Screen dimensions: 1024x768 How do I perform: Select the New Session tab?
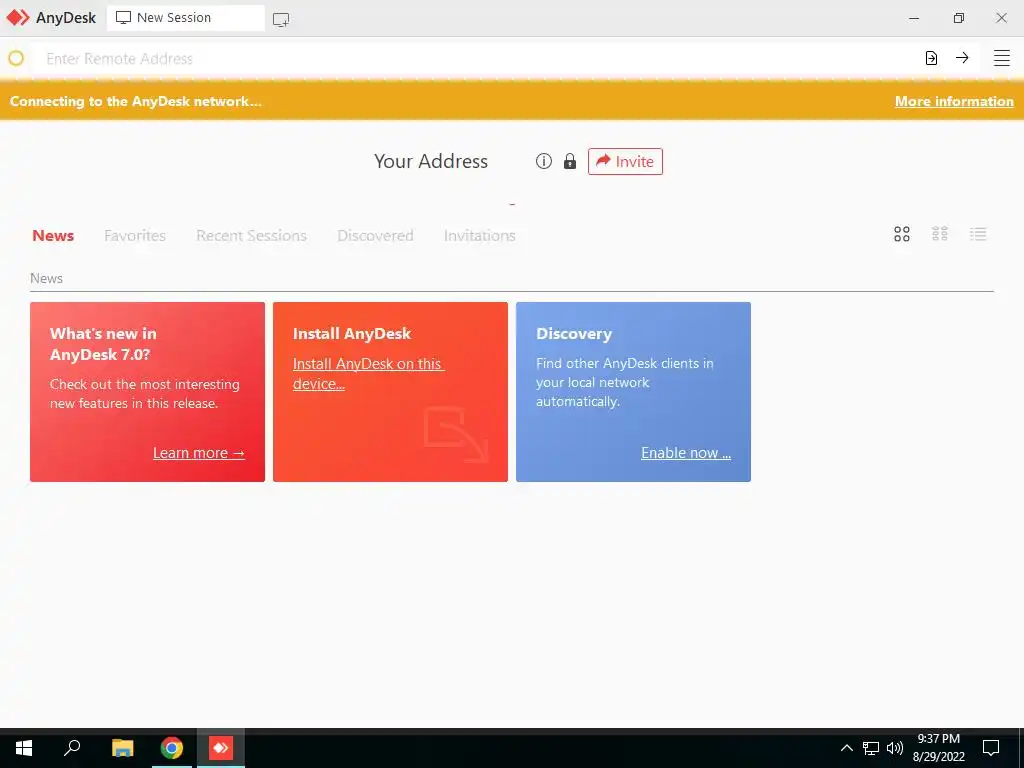click(185, 18)
